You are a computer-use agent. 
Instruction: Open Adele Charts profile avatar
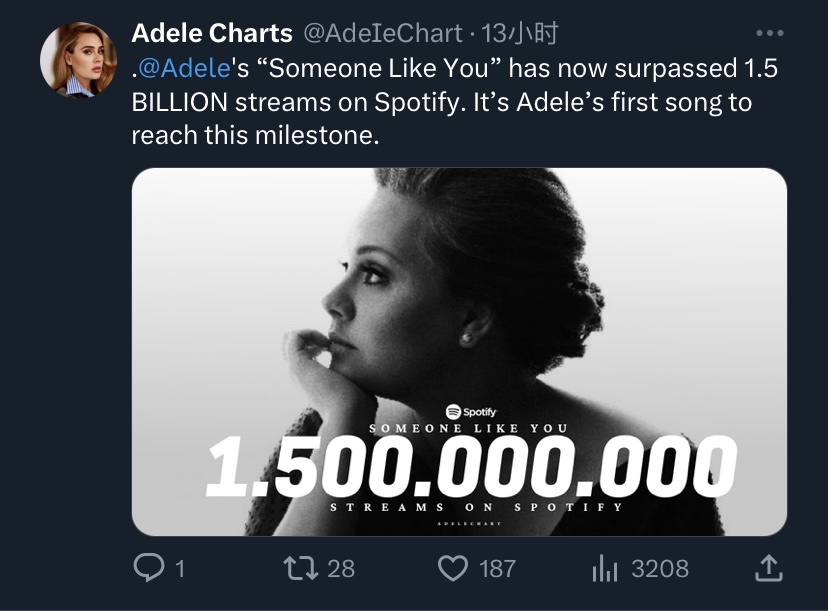[79, 60]
